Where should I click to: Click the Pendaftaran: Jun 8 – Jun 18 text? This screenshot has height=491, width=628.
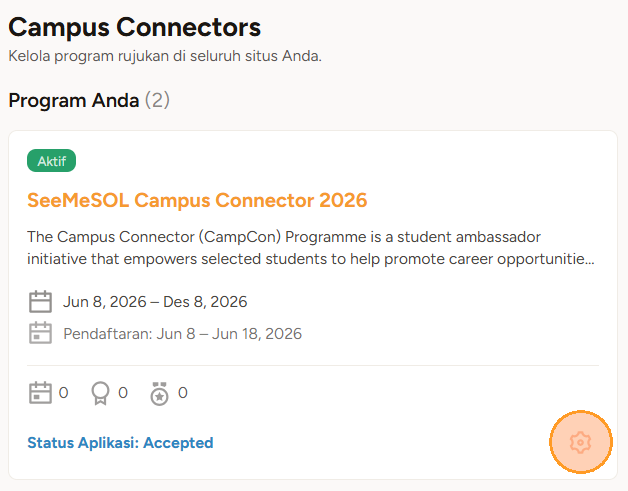click(x=182, y=334)
